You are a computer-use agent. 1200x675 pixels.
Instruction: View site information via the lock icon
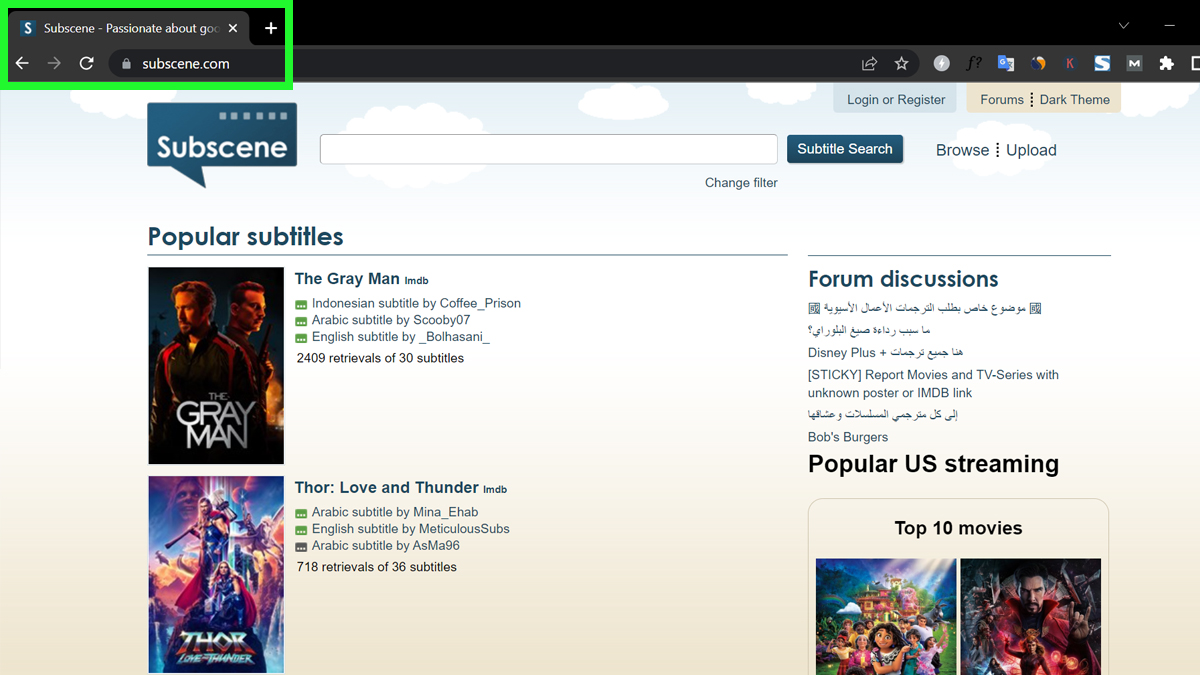[x=126, y=64]
